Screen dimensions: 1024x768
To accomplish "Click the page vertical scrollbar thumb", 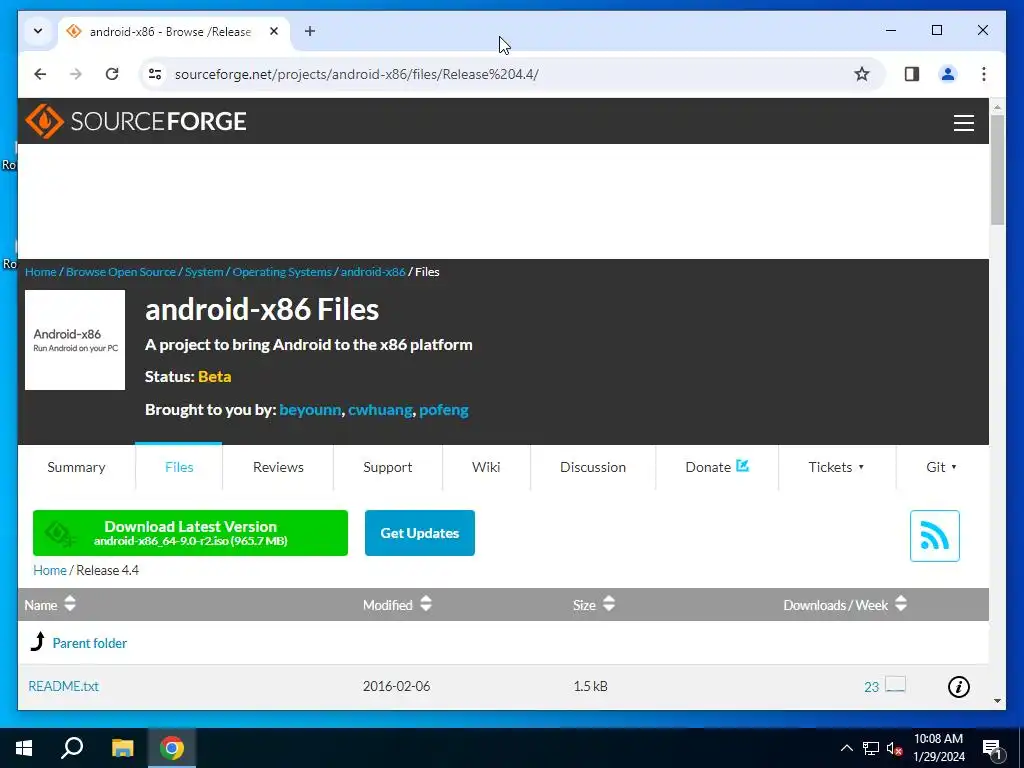I will tap(997, 170).
